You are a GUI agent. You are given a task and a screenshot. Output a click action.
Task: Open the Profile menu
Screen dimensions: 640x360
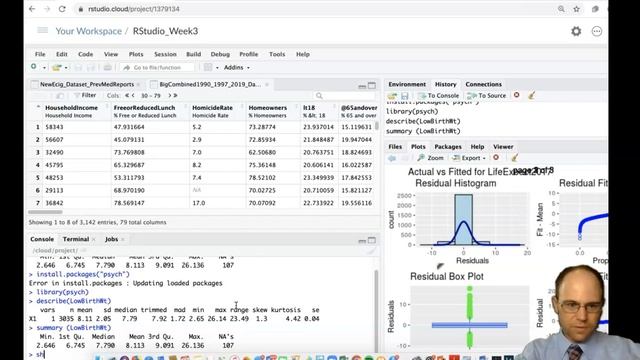(249, 54)
